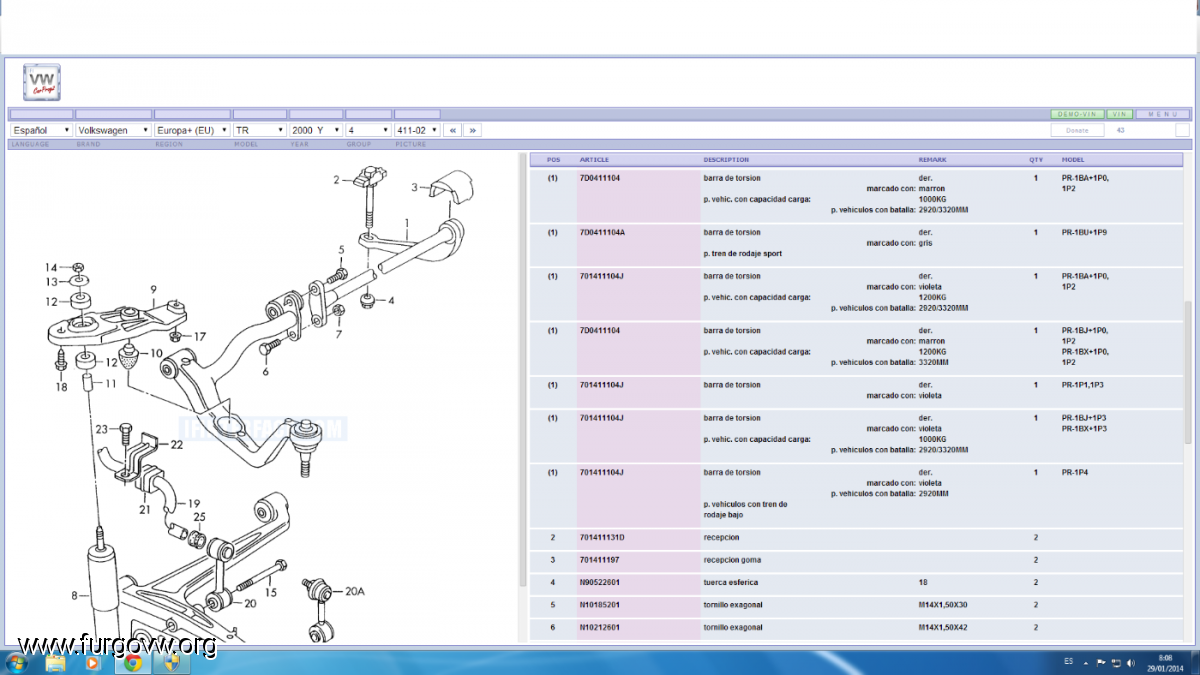Open Windows Explorer from the taskbar
Viewport: 1200px width, 675px height.
55,662
